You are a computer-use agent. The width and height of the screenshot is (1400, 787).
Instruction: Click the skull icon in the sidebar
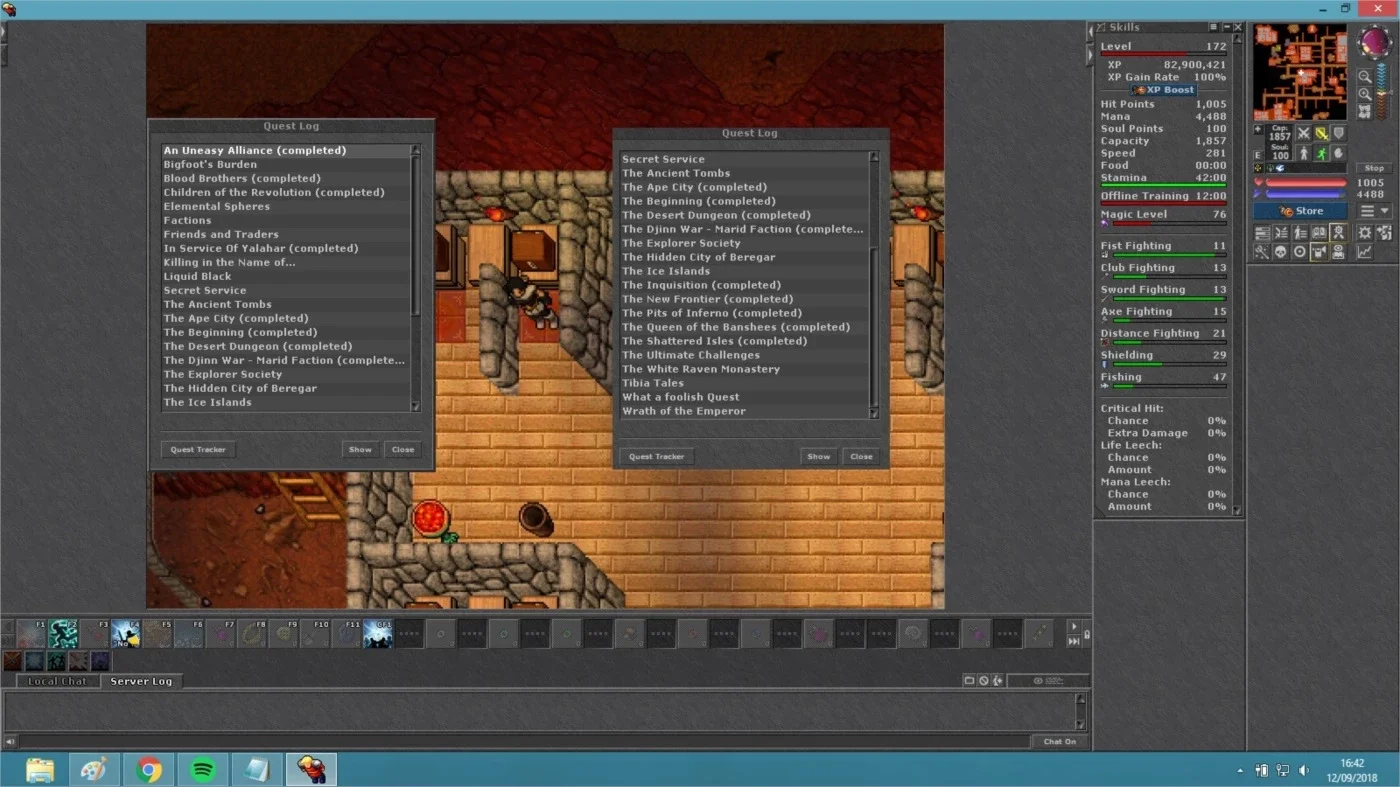(x=1281, y=252)
